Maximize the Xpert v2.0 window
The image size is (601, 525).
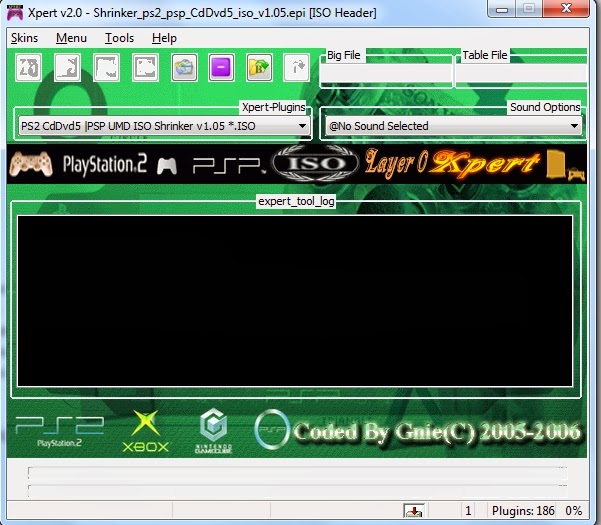(x=529, y=9)
